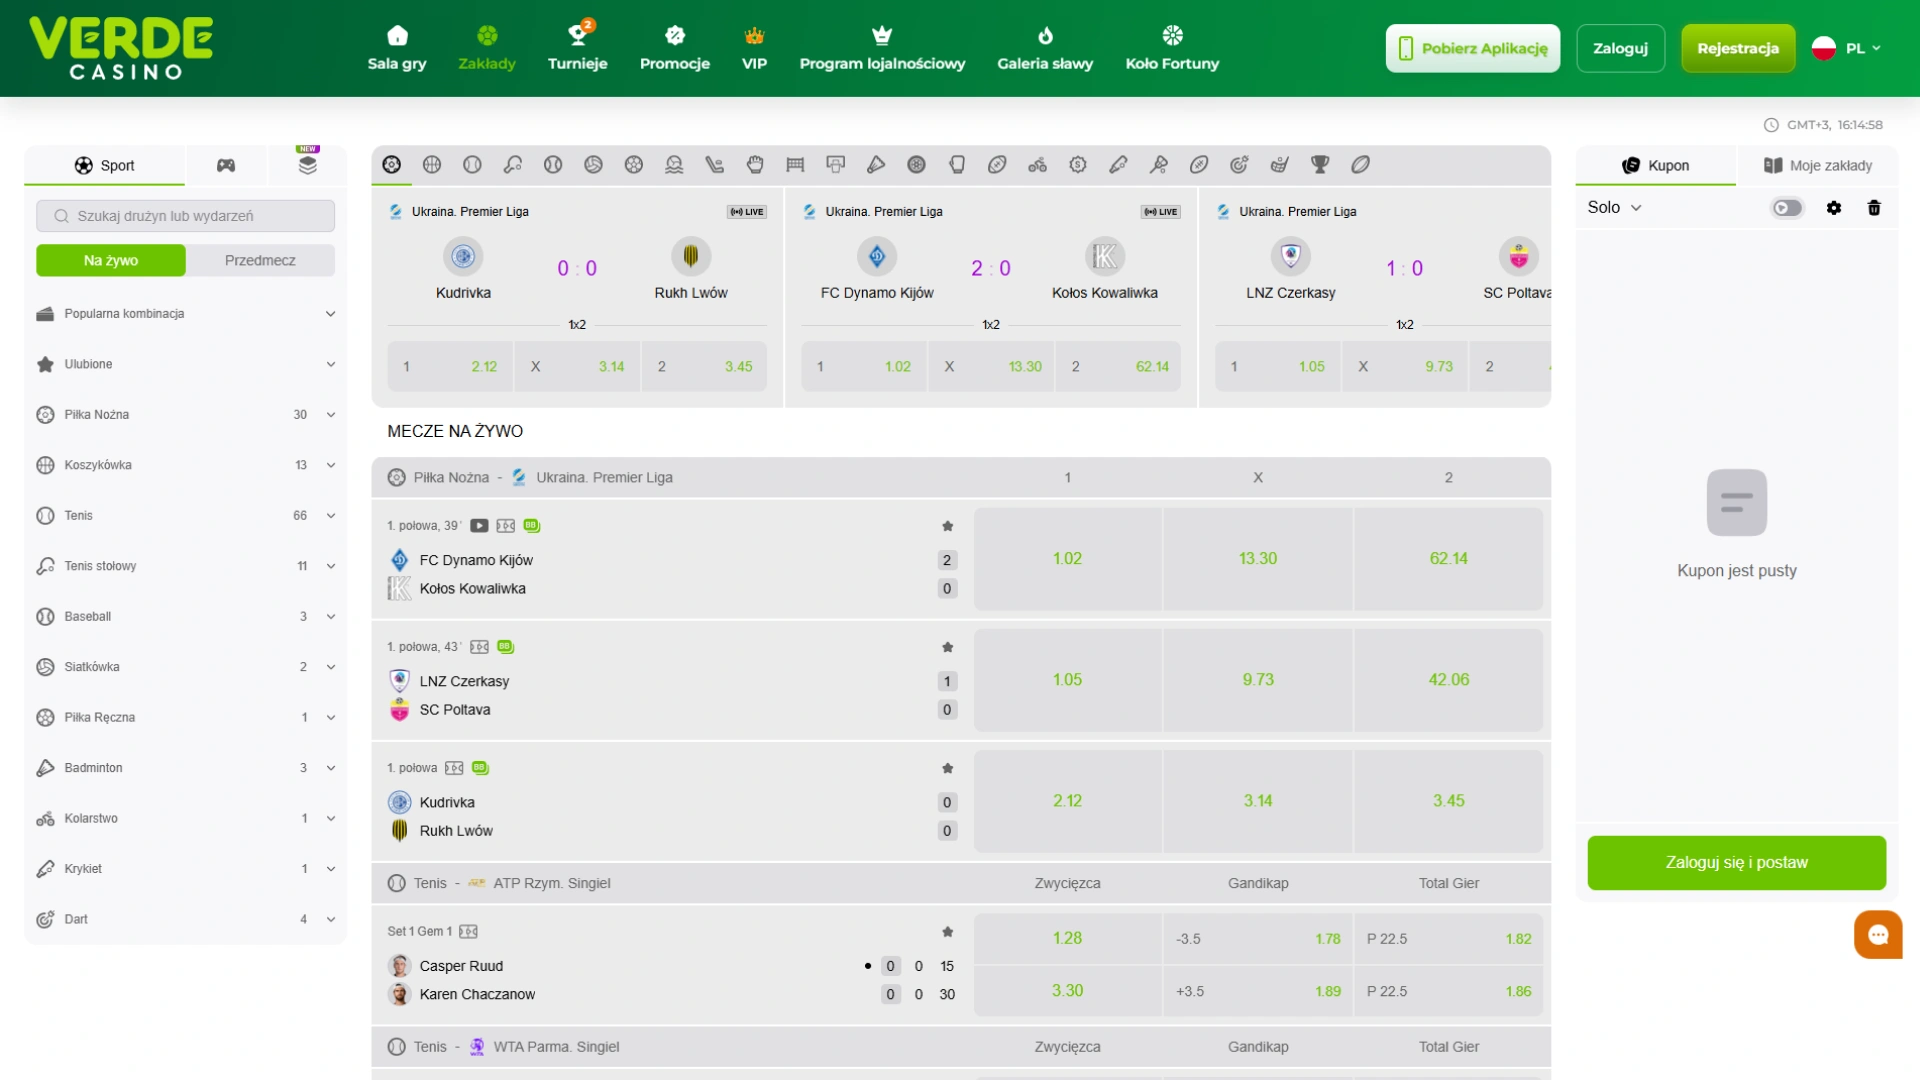The image size is (1920, 1080).
Task: Switch to Na żywo live filter
Action: [x=111, y=260]
